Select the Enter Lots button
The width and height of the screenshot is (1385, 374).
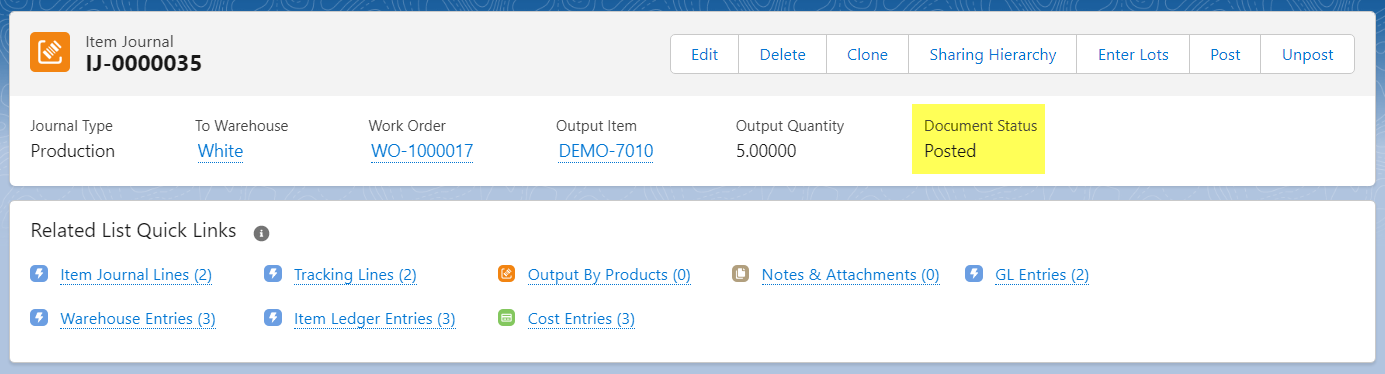pos(1133,54)
